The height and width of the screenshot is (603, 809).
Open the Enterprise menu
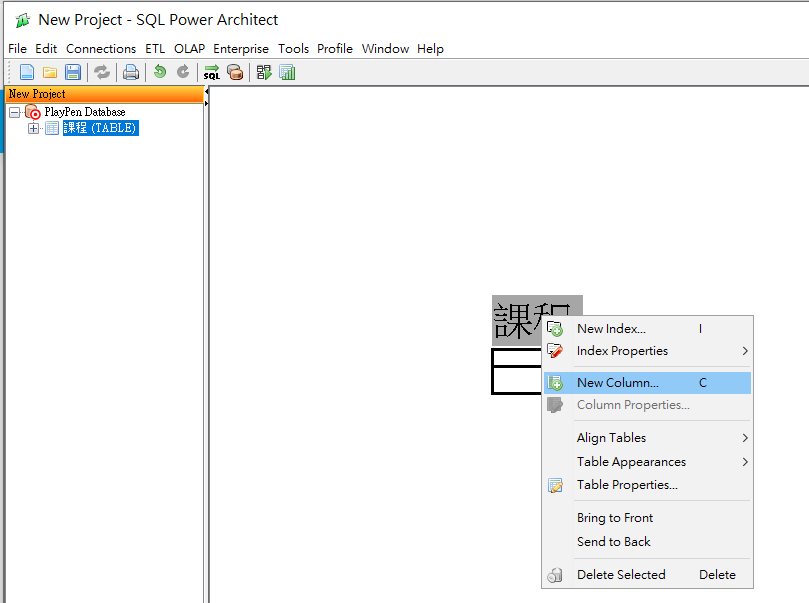[241, 48]
